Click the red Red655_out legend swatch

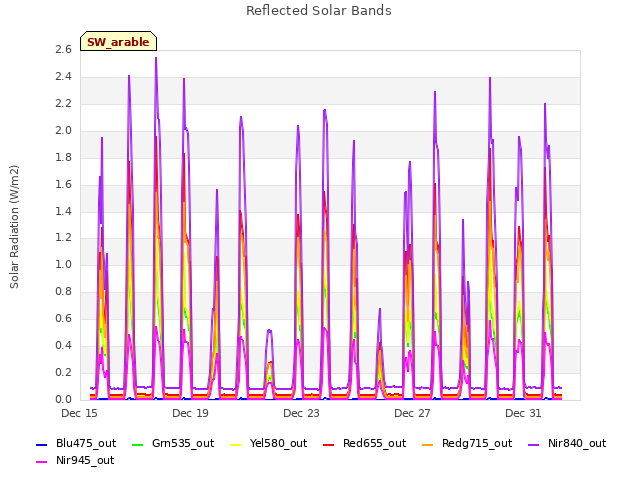coord(329,444)
